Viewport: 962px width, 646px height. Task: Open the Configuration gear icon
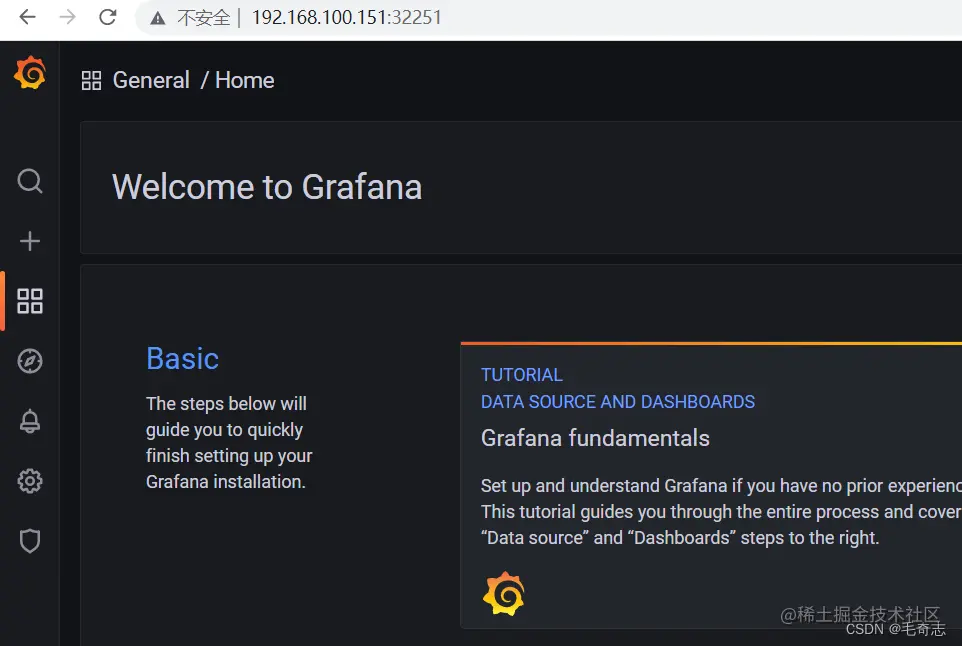pos(30,482)
